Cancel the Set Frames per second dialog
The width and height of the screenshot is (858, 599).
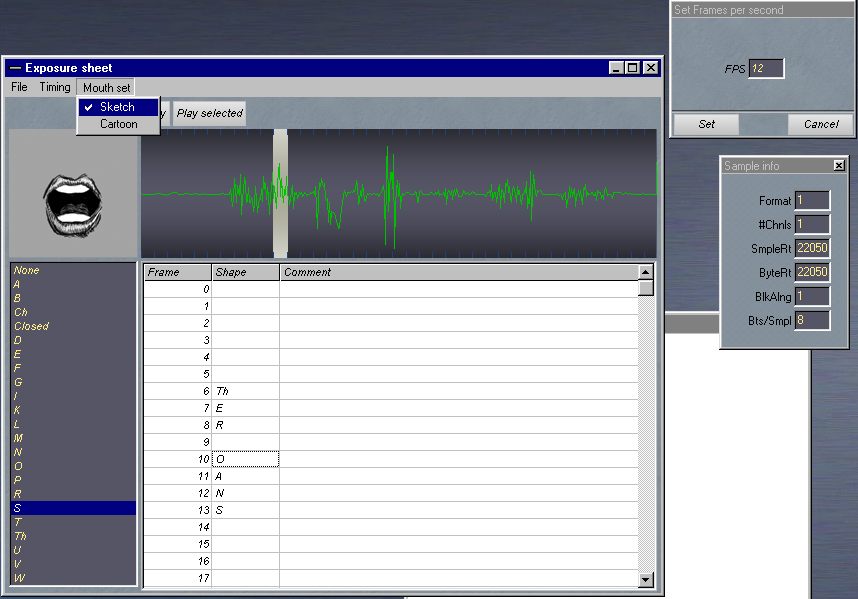[x=820, y=124]
